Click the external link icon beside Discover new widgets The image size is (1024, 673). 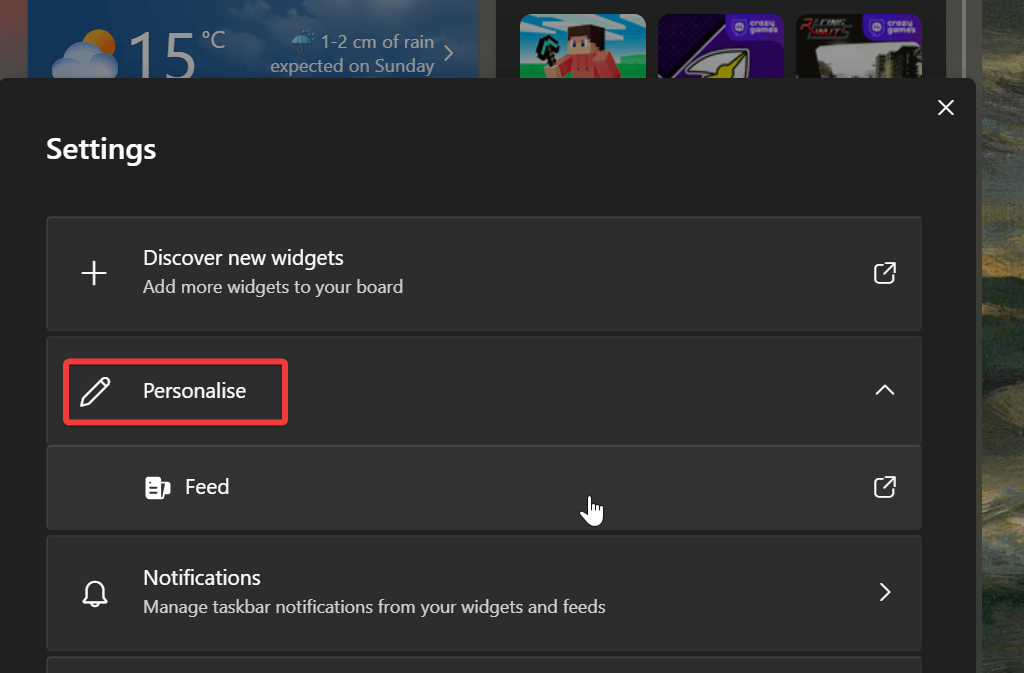[884, 273]
